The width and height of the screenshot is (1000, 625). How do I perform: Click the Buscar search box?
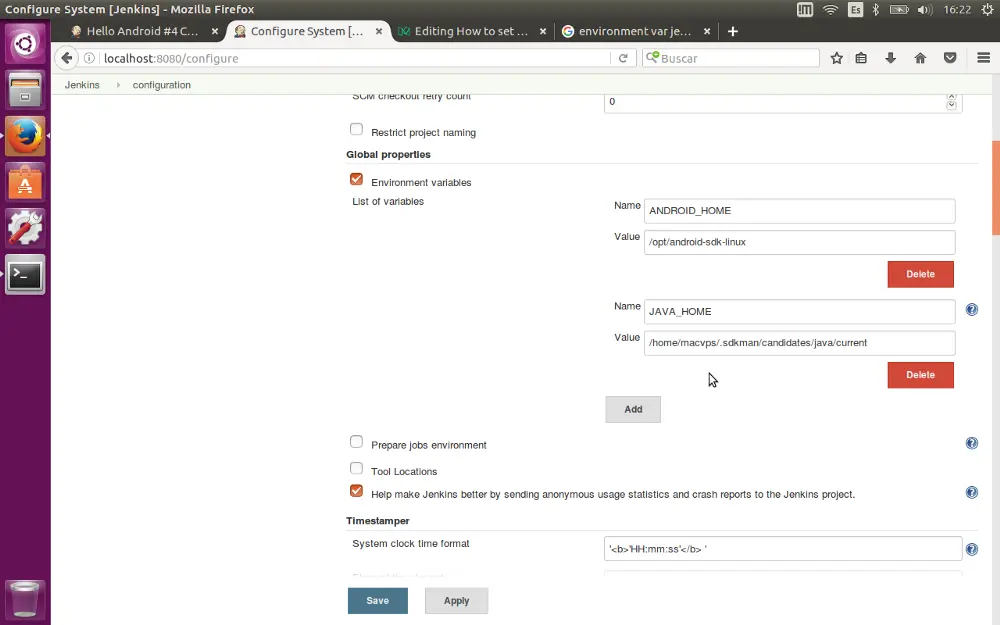tap(731, 58)
